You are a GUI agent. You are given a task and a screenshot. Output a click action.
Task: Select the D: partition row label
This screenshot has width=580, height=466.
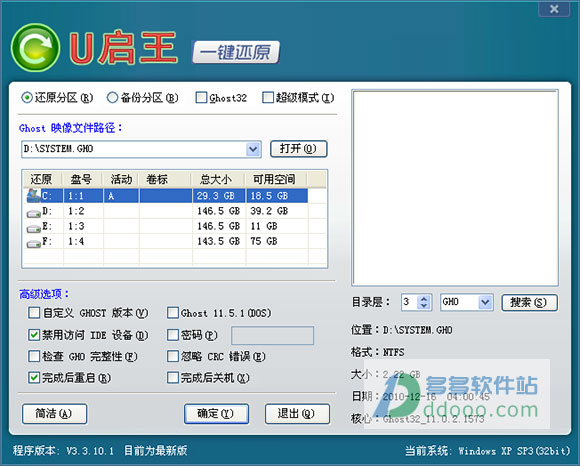(x=47, y=211)
